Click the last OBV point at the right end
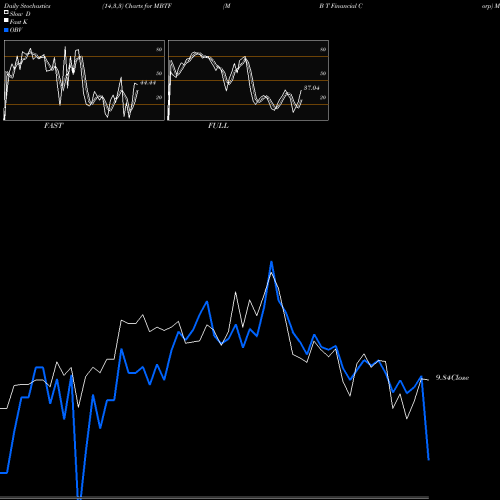This screenshot has height=500, width=500. pyautogui.click(x=428, y=459)
